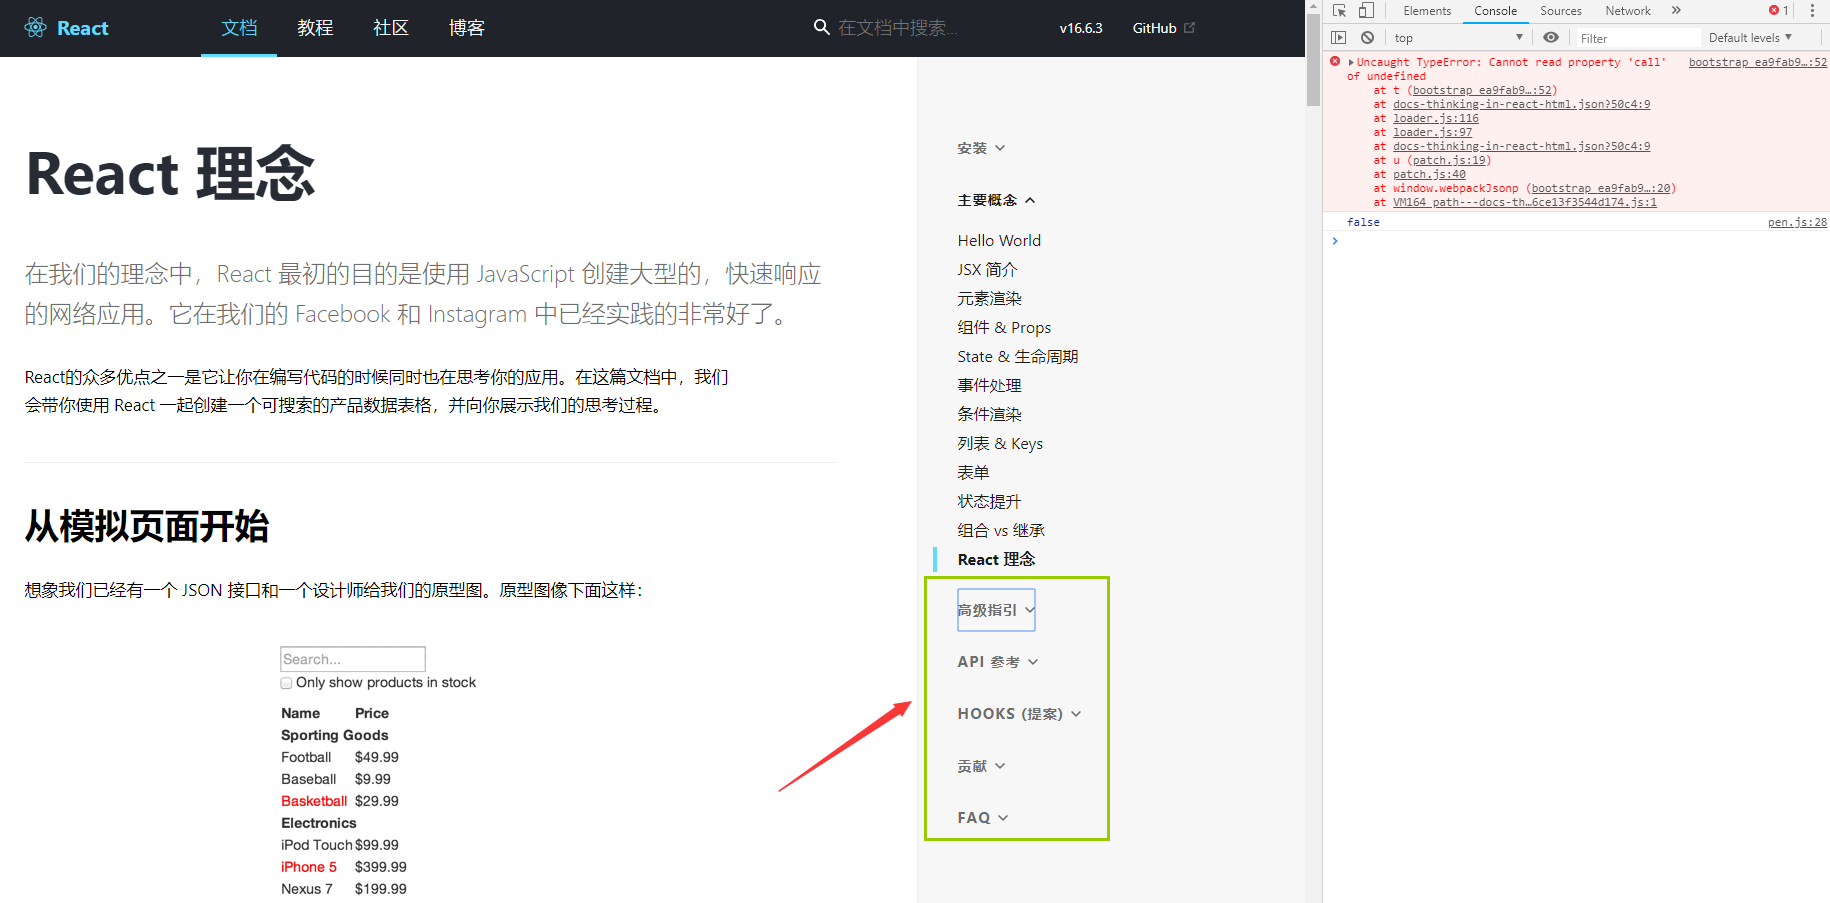Open the Default levels dropdown
This screenshot has width=1830, height=903.
1752,37
